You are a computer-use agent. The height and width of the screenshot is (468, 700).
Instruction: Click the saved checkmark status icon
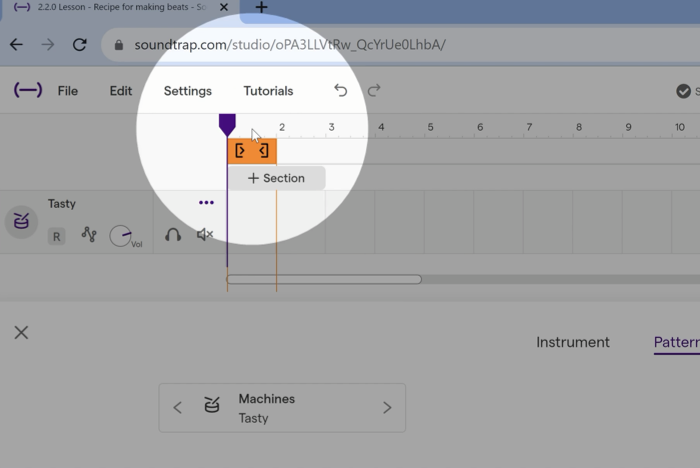tap(683, 91)
